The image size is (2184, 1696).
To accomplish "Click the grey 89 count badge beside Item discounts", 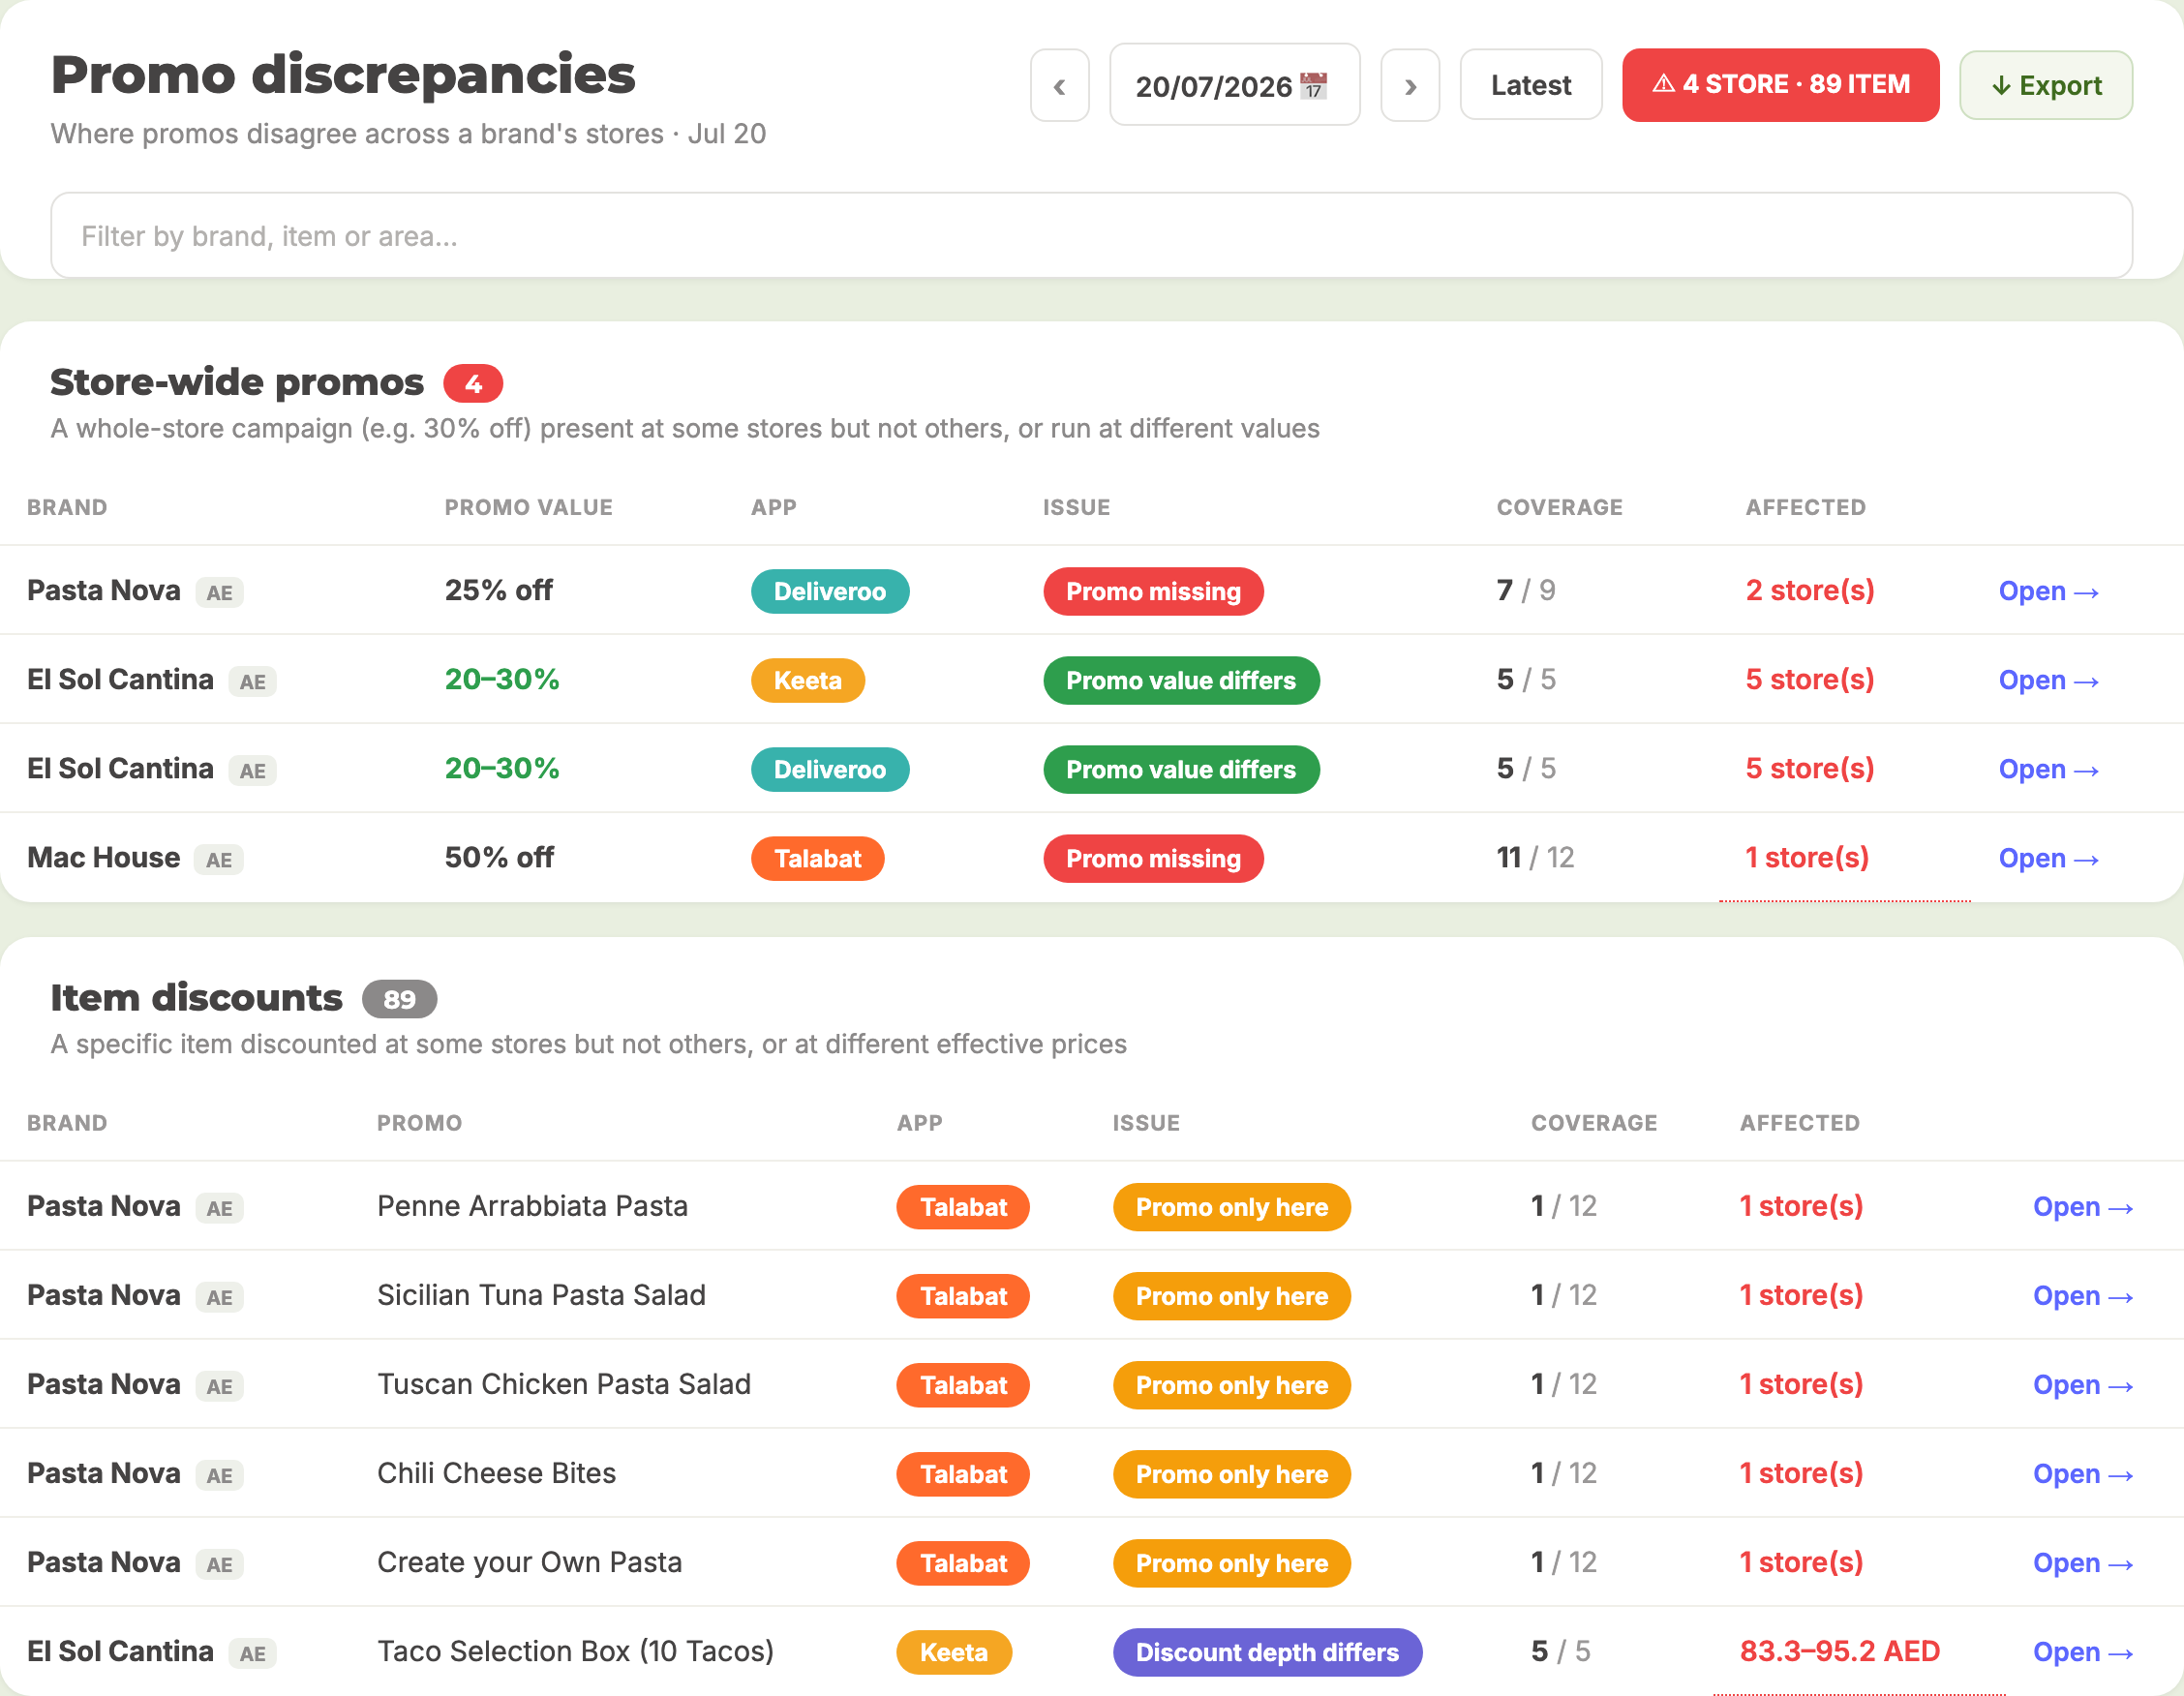I will 399,999.
